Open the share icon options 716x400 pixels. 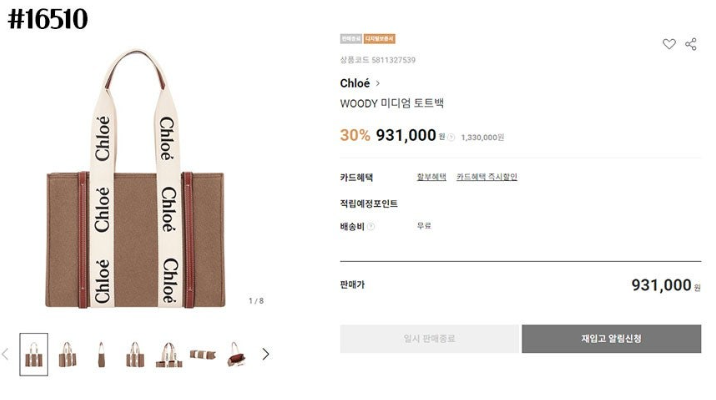[x=691, y=44]
